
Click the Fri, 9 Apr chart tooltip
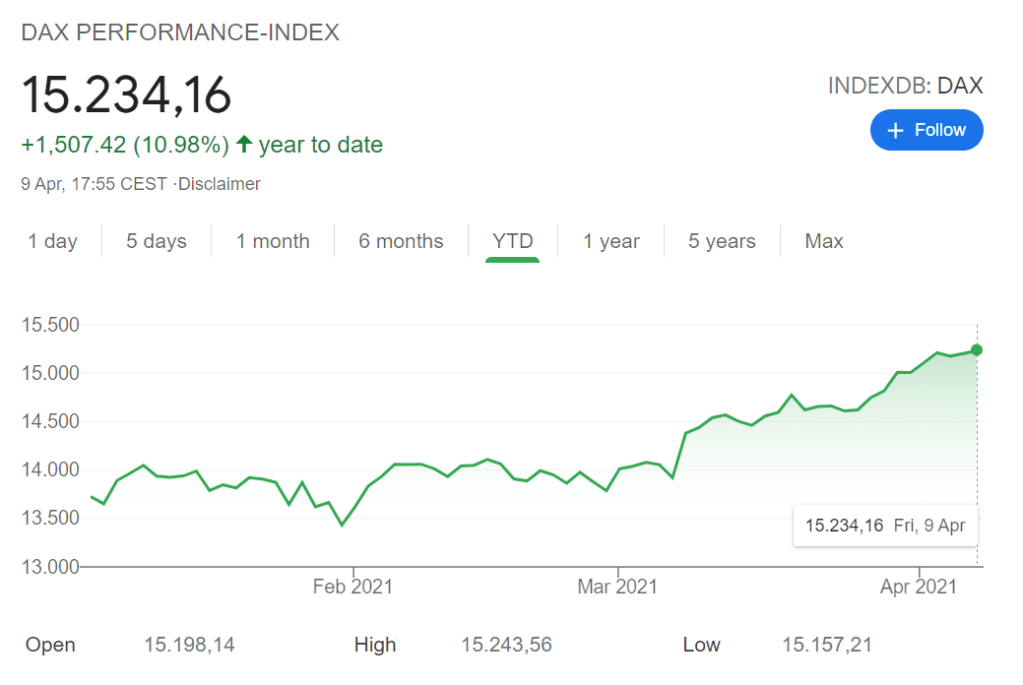point(884,525)
